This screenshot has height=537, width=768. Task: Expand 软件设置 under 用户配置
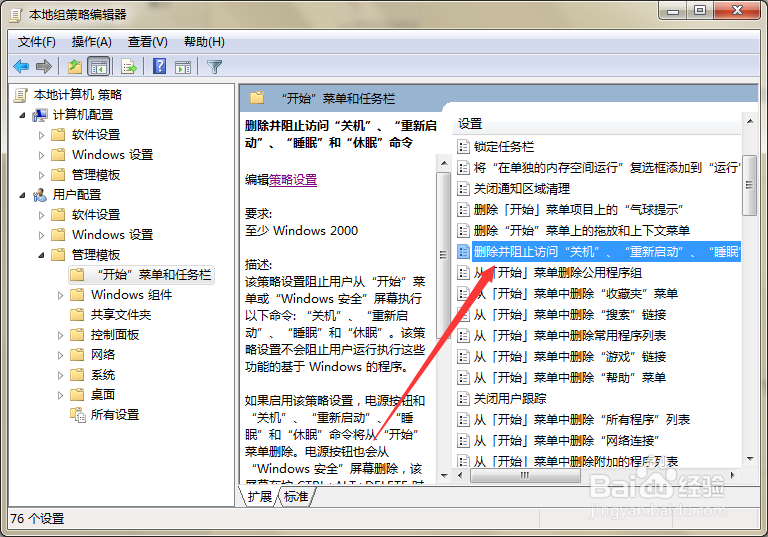click(x=41, y=215)
